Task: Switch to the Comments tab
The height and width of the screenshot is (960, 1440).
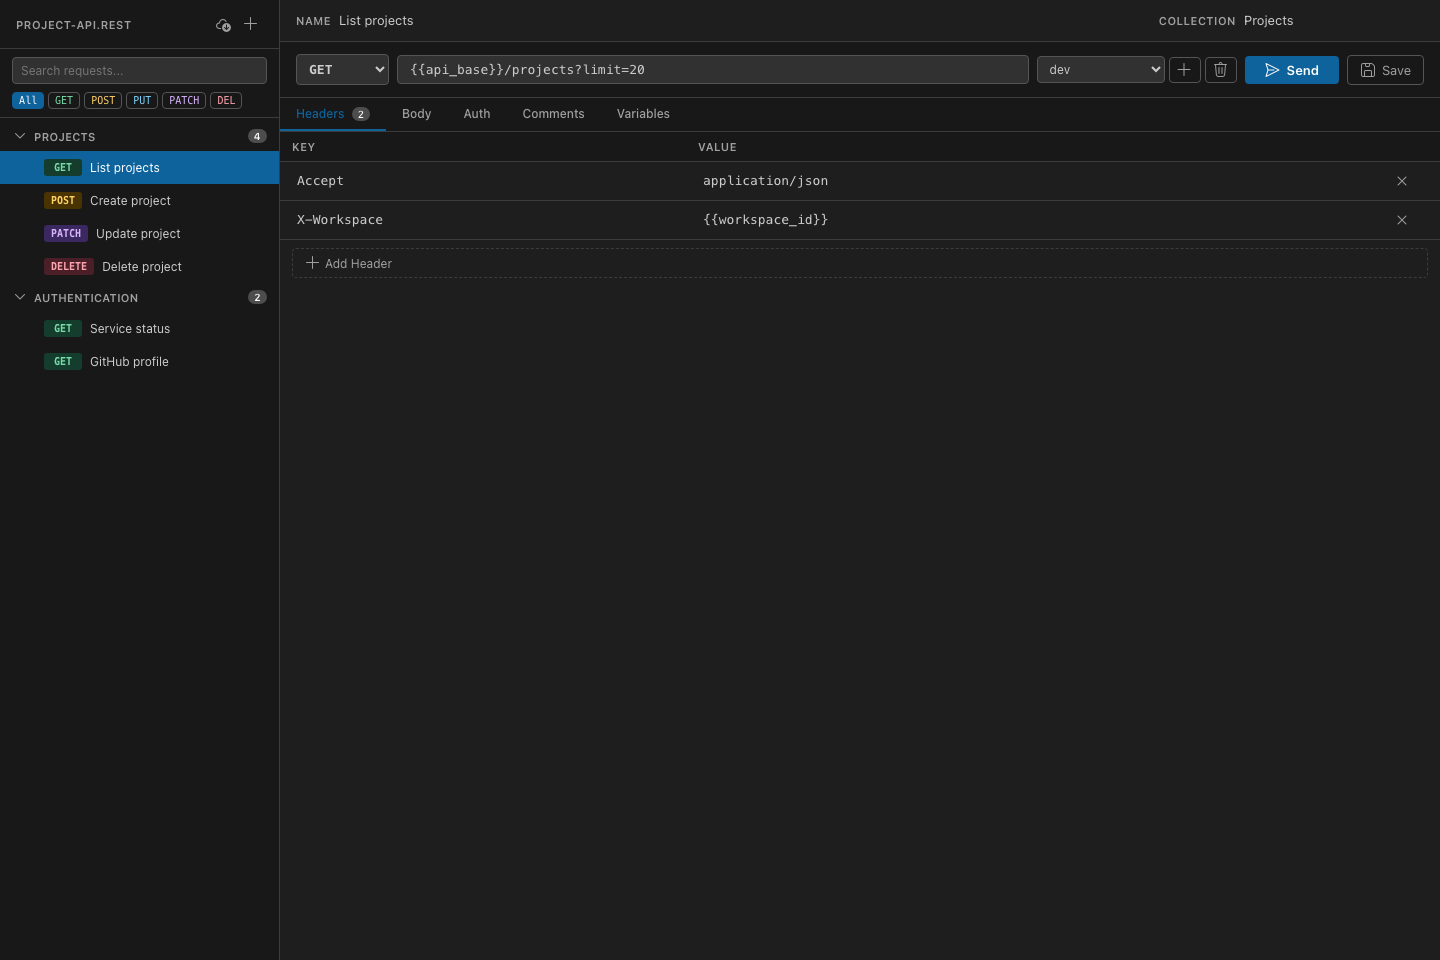Action: 553,114
